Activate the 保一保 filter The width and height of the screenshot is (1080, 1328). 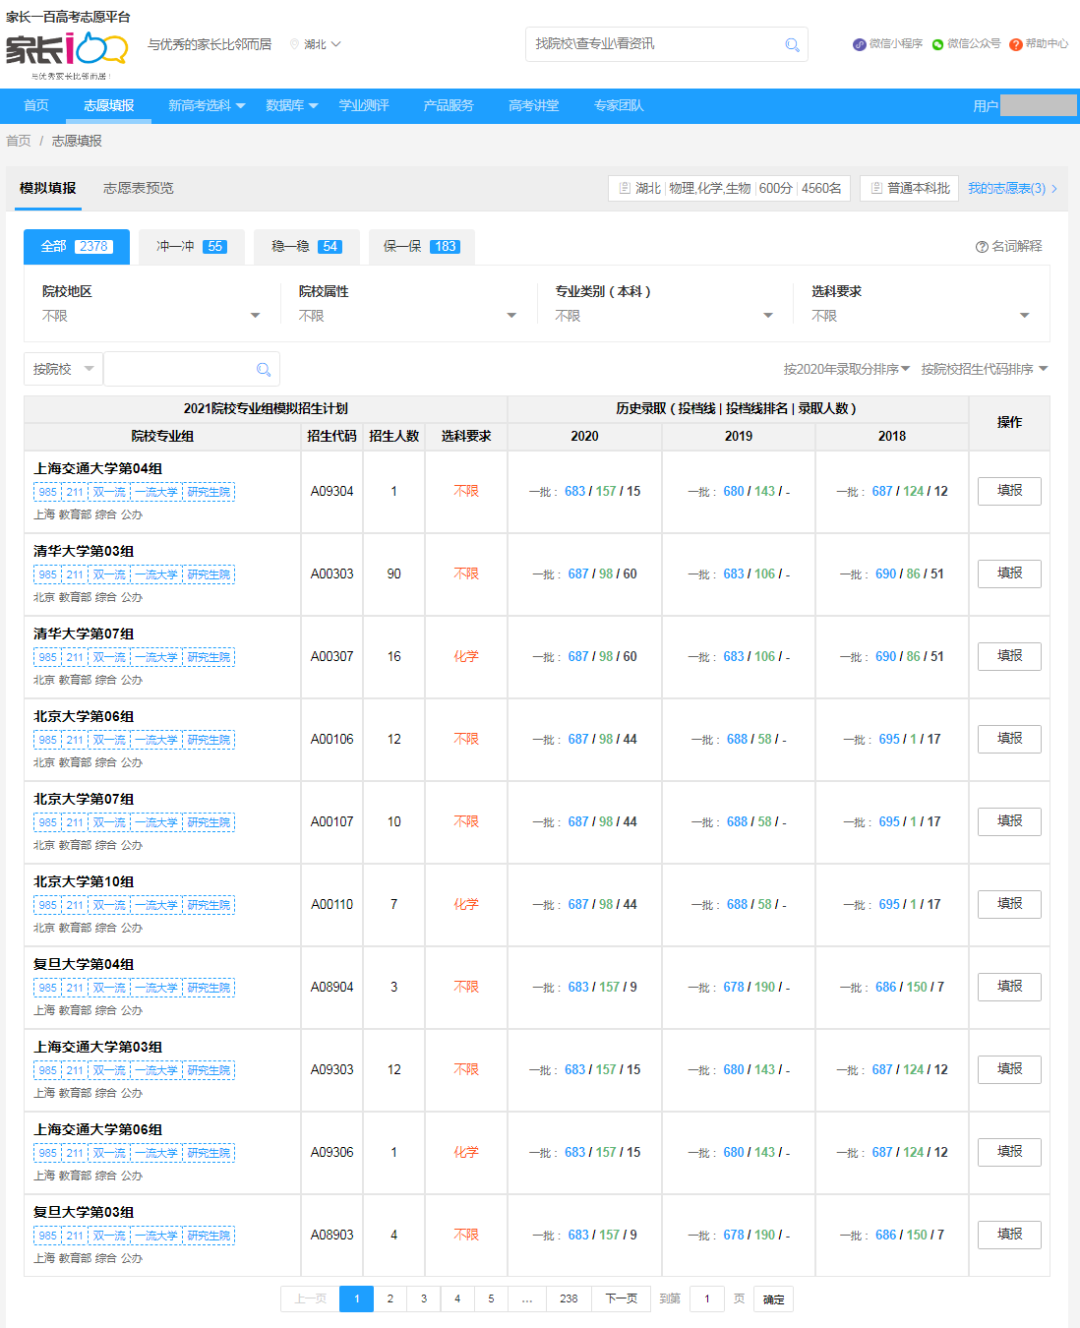pos(421,247)
